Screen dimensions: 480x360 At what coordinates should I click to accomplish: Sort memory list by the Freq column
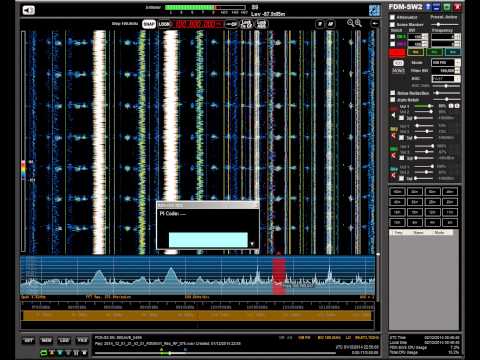398,233
